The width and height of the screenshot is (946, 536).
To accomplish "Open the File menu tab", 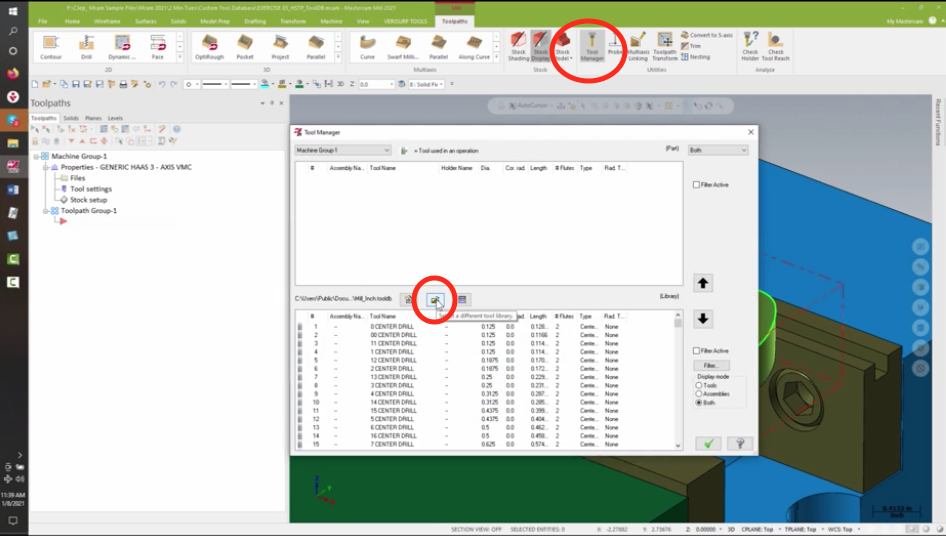I will (43, 21).
